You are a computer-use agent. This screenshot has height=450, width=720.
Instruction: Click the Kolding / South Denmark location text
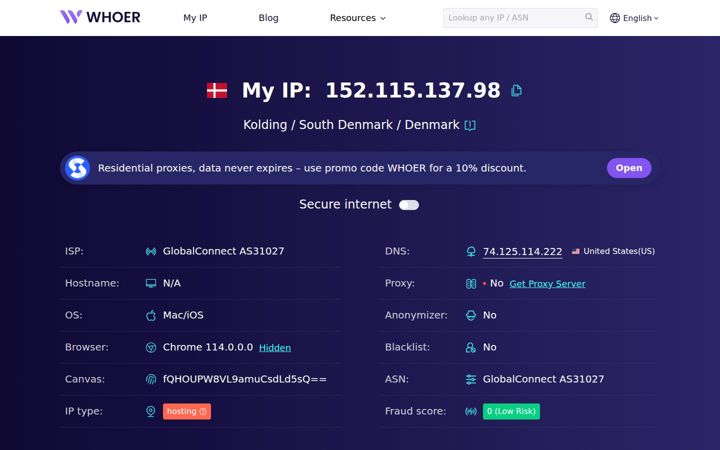[351, 125]
